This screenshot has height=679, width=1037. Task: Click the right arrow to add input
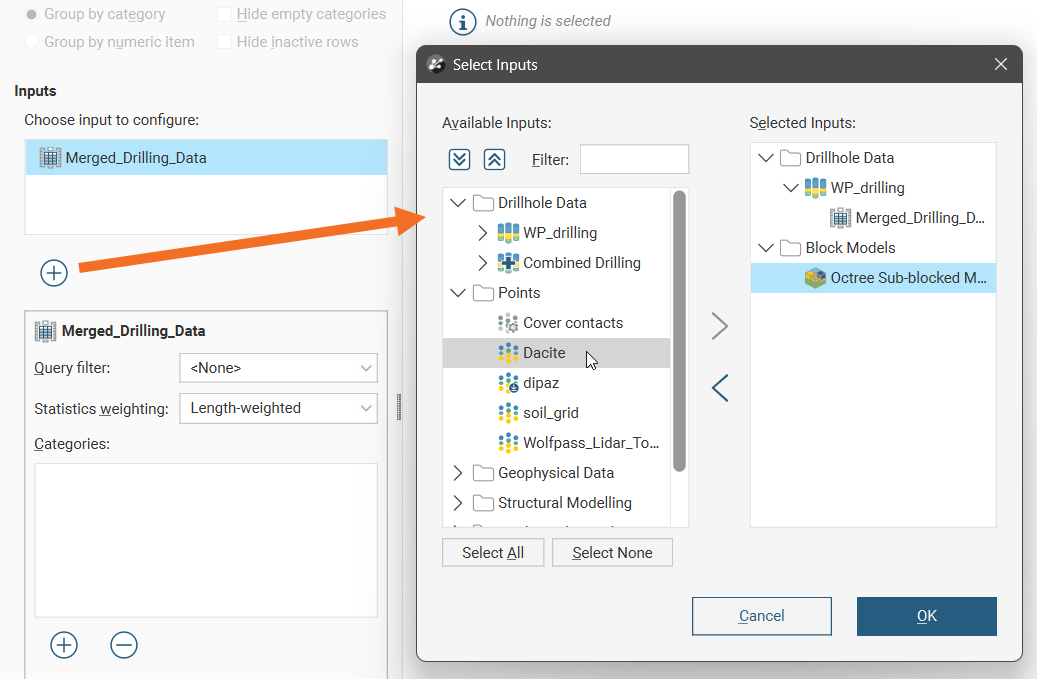pyautogui.click(x=720, y=326)
